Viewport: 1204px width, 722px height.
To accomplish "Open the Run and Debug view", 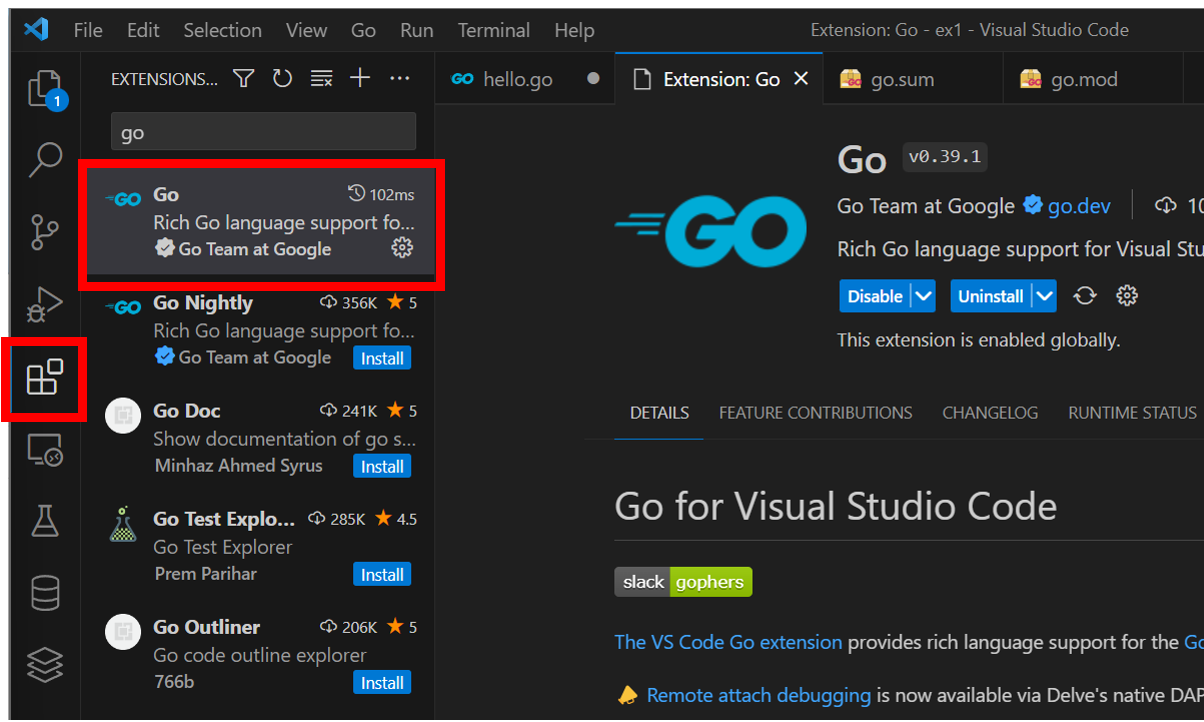I will (x=45, y=303).
